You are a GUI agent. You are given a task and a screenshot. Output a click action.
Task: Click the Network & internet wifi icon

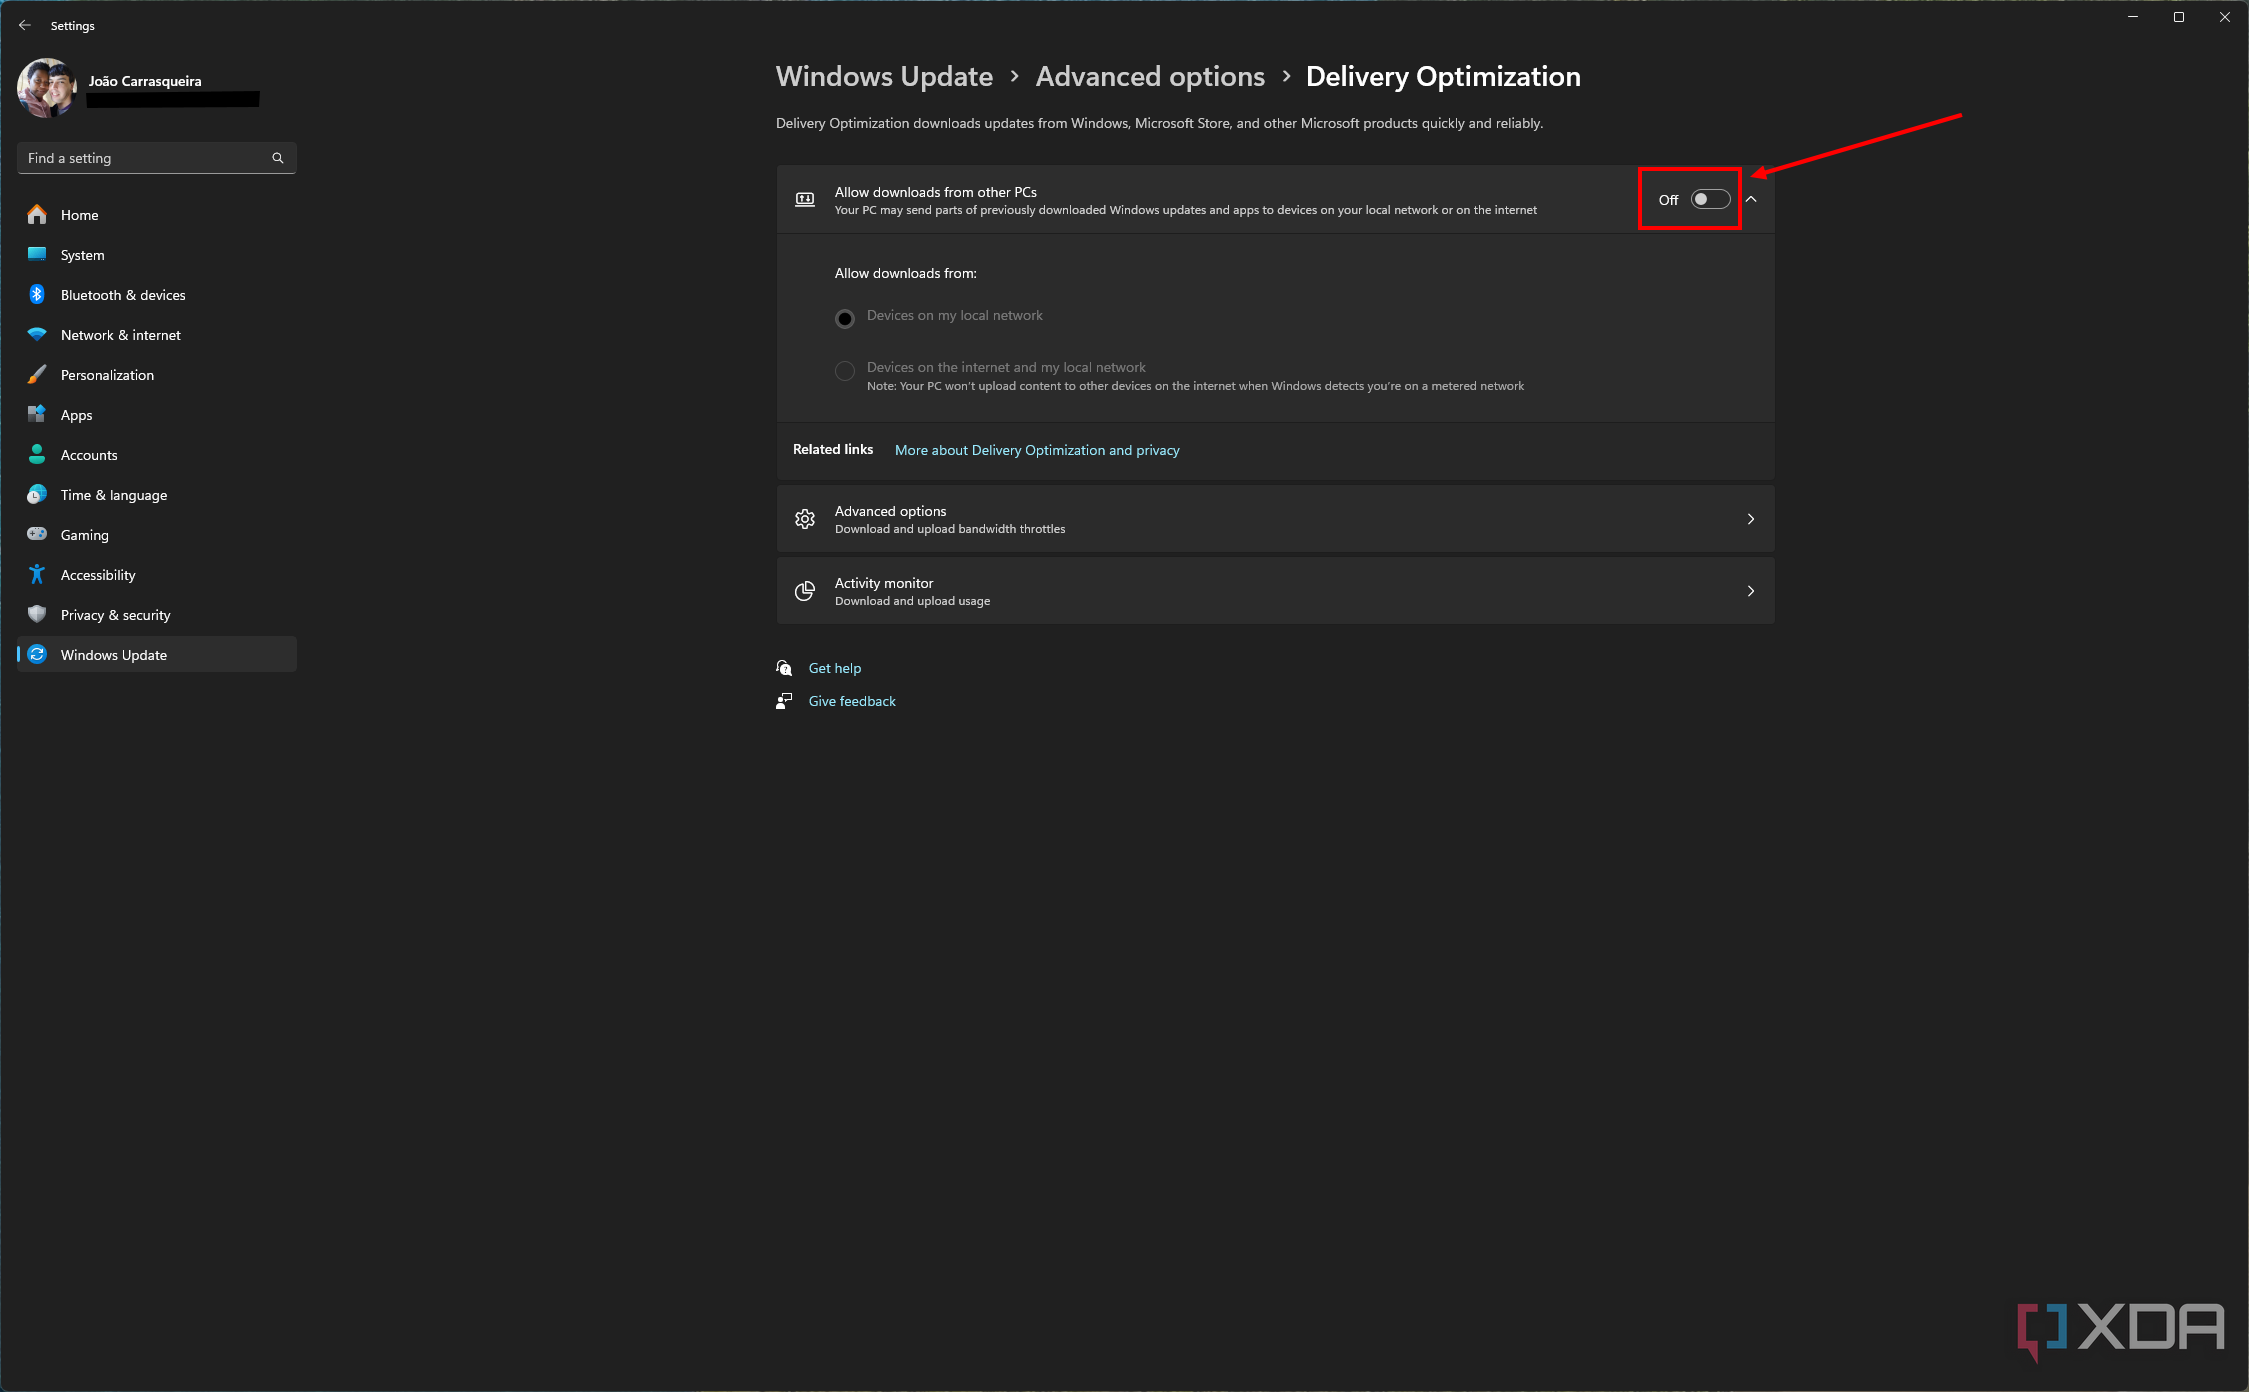click(37, 335)
